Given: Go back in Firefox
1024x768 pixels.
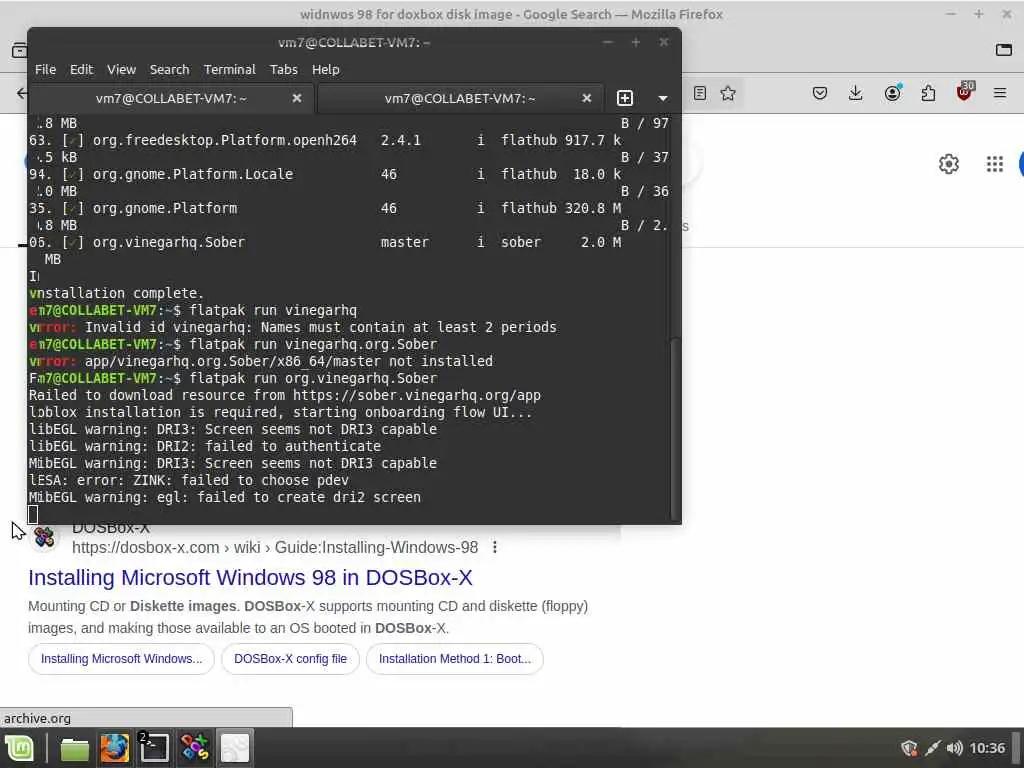Looking at the screenshot, I should point(22,93).
